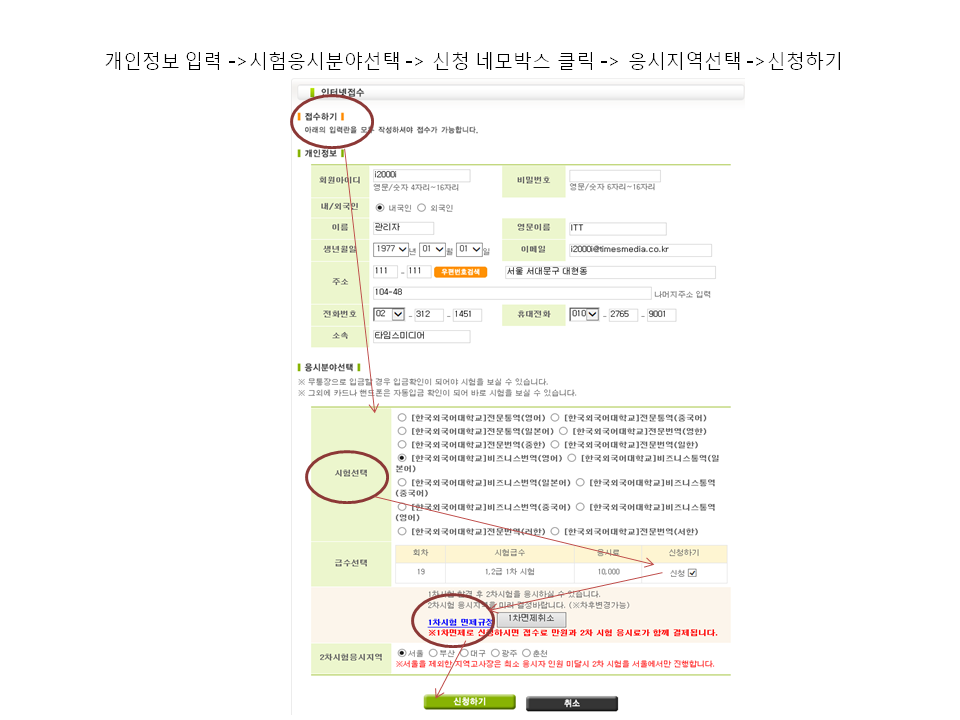
Task: Open the birth day dropdown
Action: click(469, 250)
